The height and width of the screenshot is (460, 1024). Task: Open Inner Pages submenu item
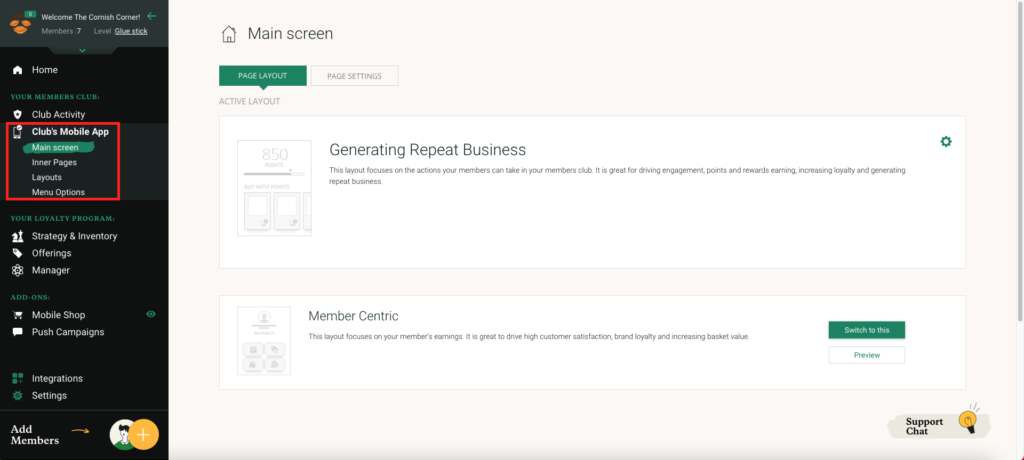coord(54,162)
